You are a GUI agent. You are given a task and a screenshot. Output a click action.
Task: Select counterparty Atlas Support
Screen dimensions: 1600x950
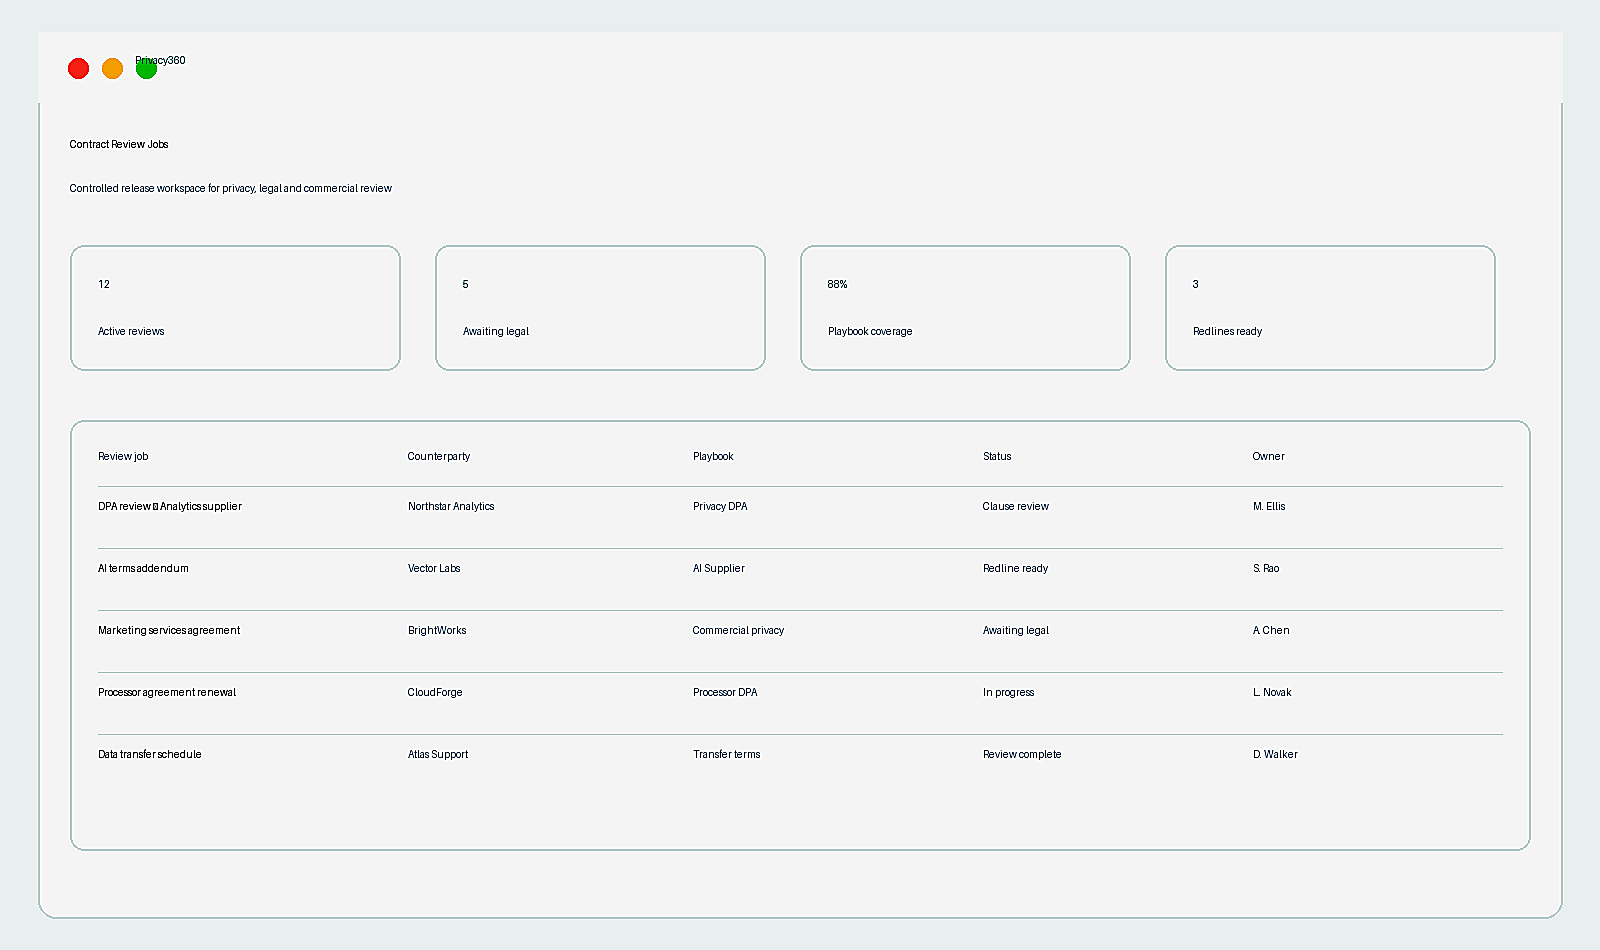tap(438, 754)
